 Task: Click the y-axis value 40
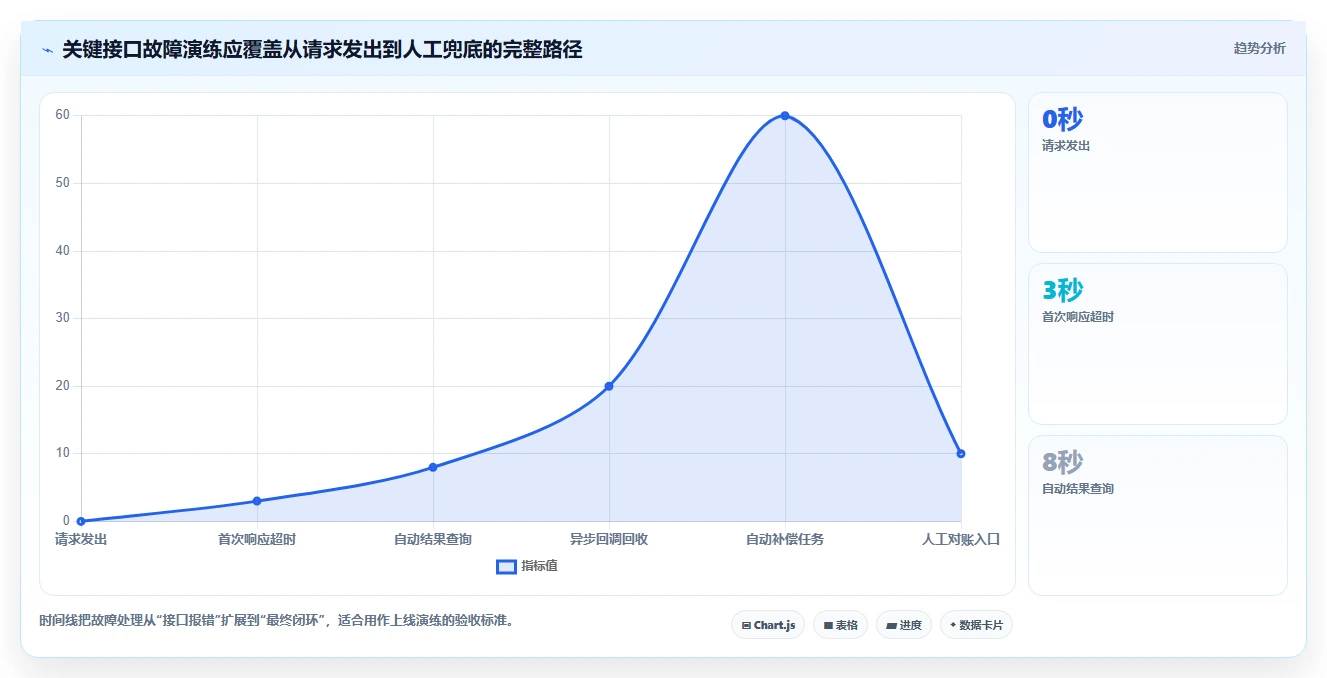[x=62, y=250]
